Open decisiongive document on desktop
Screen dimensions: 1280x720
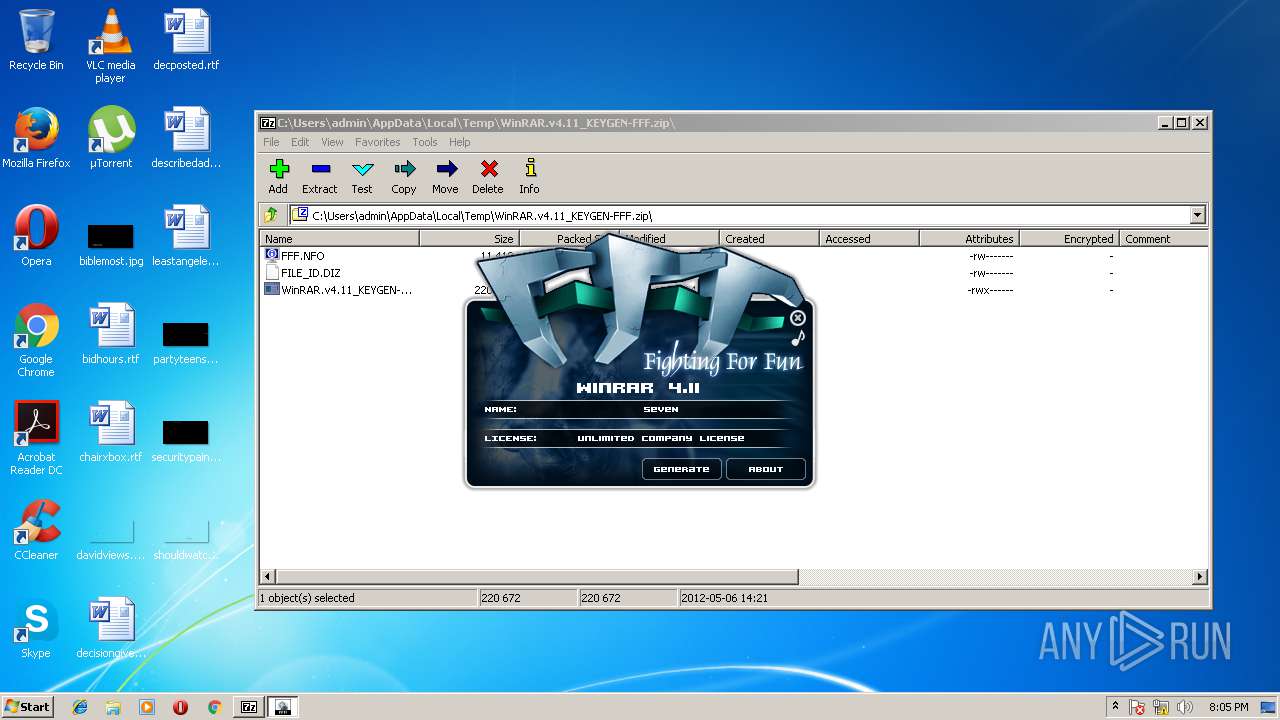[x=110, y=628]
